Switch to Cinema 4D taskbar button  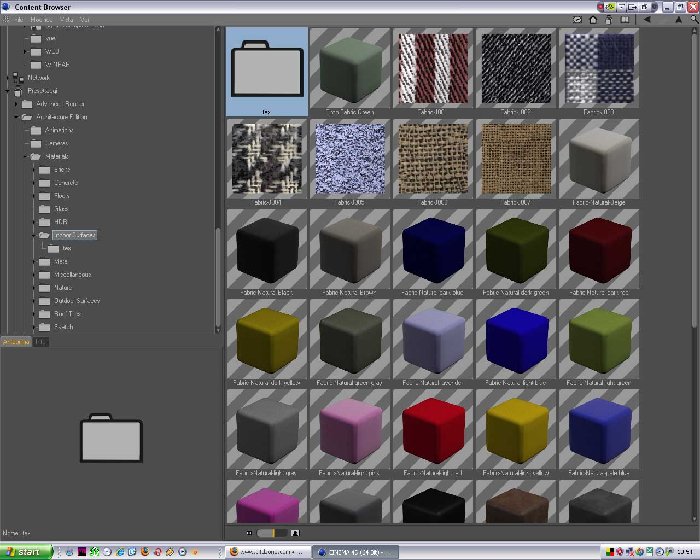tap(355, 552)
